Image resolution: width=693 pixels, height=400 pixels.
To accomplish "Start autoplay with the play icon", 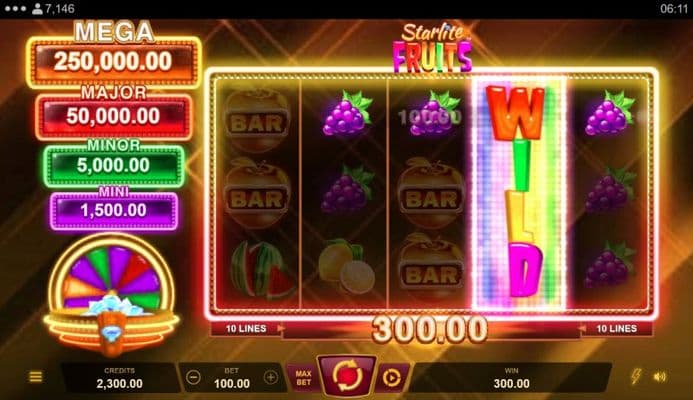I will [x=392, y=378].
